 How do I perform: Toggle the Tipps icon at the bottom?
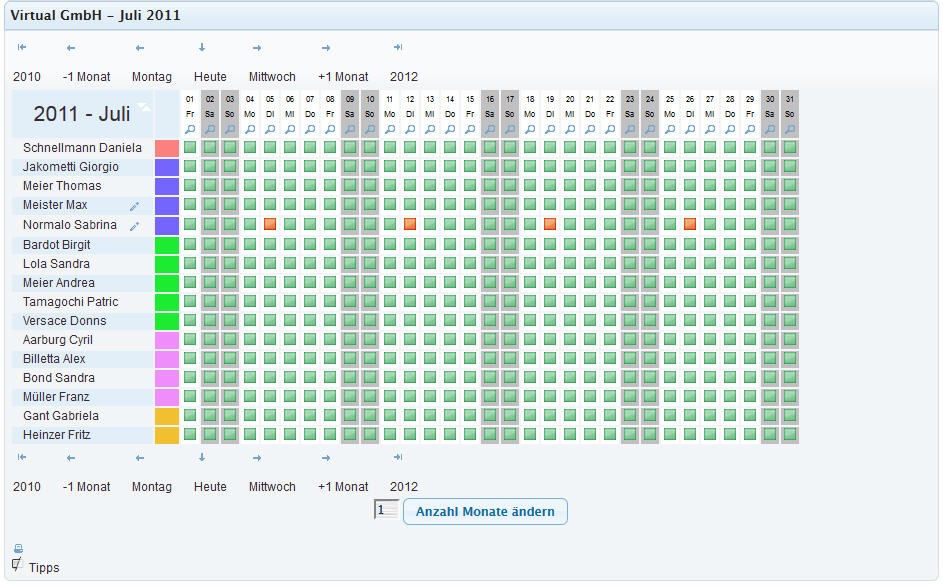point(17,565)
